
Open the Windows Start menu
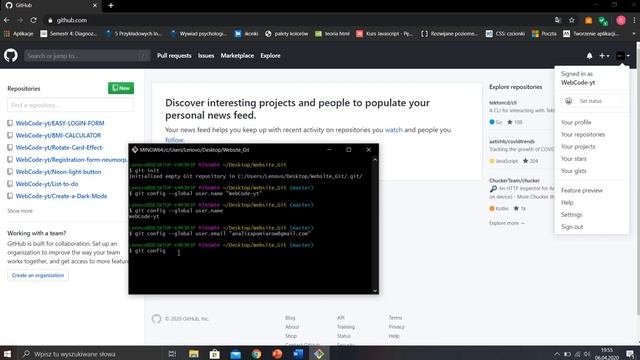[x=7, y=354]
